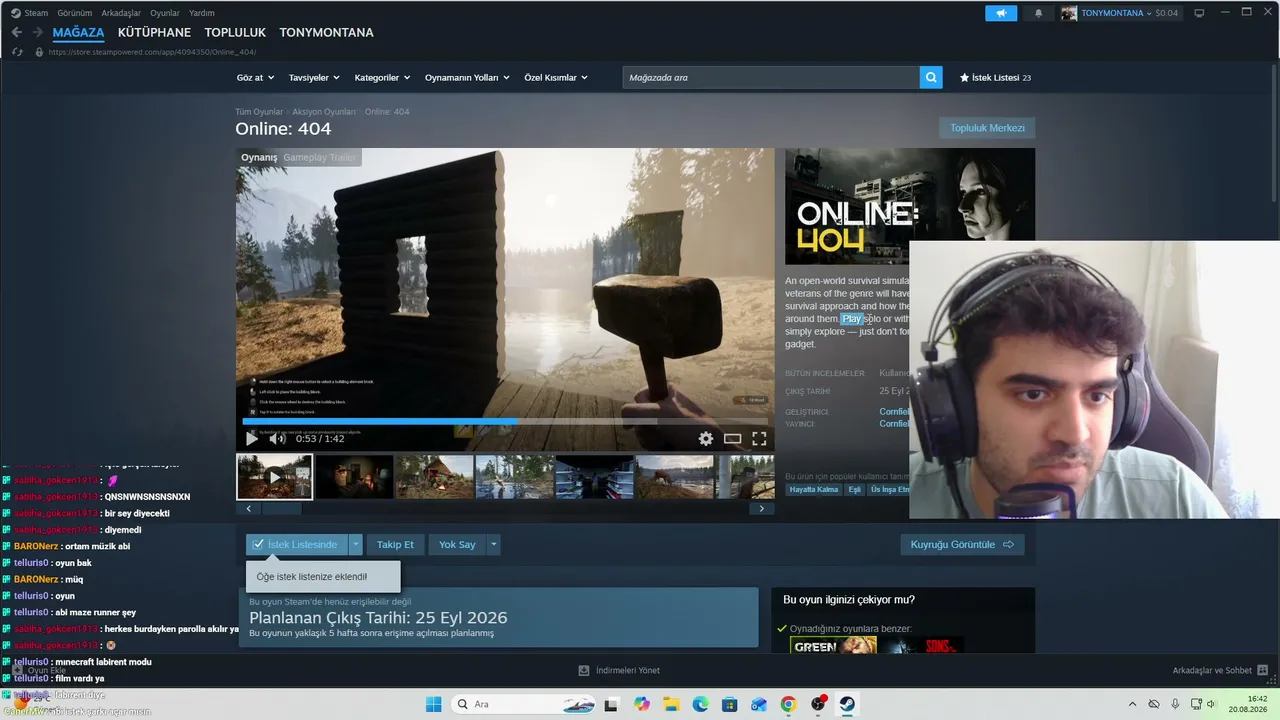Switch trailer to theater mode icon
The height and width of the screenshot is (720, 1280).
click(733, 439)
